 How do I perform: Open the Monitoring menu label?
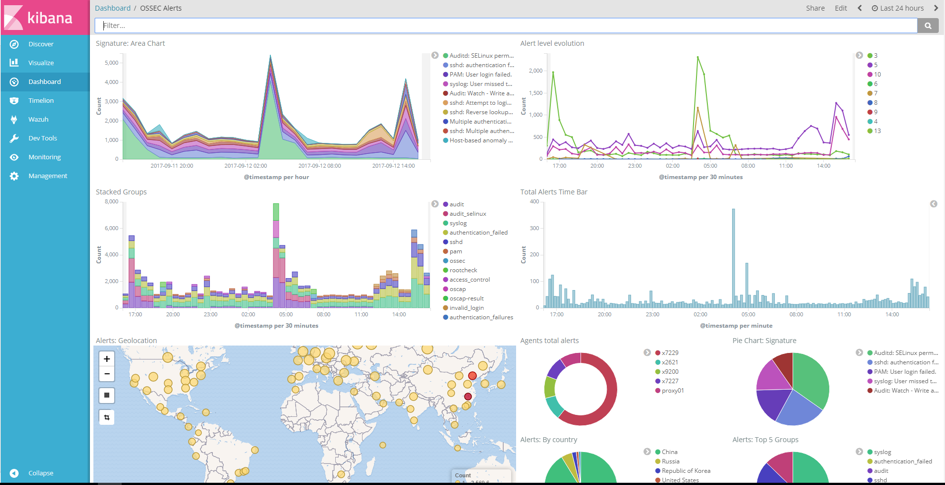click(45, 157)
